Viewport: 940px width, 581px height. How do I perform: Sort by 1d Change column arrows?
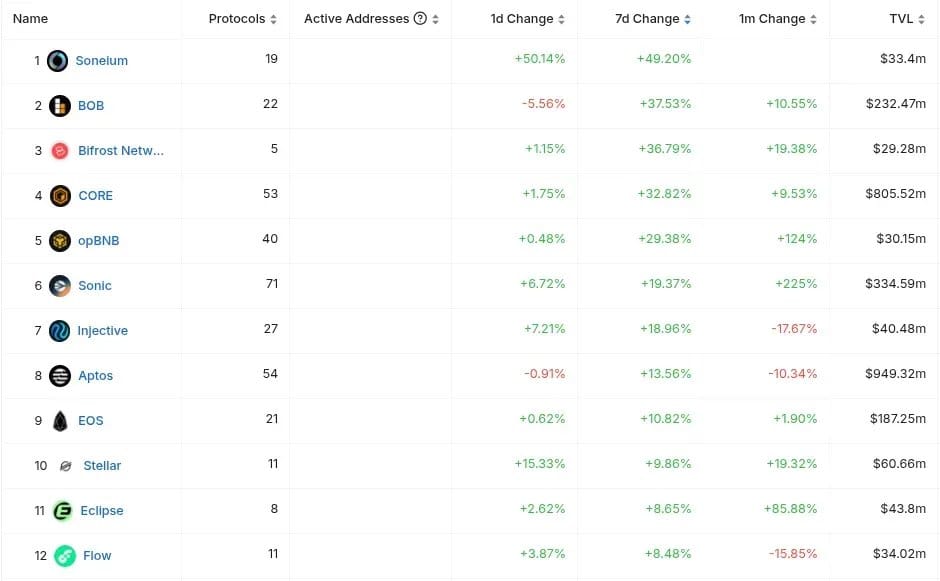(x=561, y=19)
